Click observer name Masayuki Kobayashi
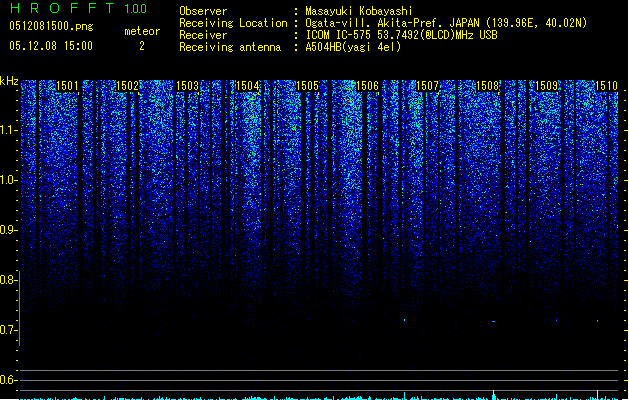The image size is (629, 400). 359,11
